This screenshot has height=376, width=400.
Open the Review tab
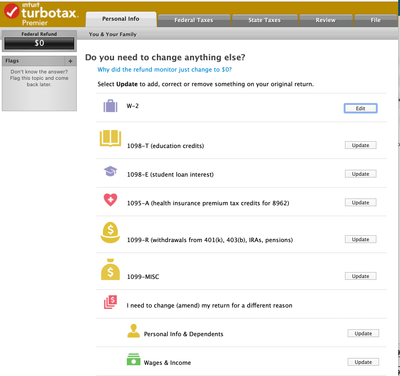pyautogui.click(x=326, y=20)
